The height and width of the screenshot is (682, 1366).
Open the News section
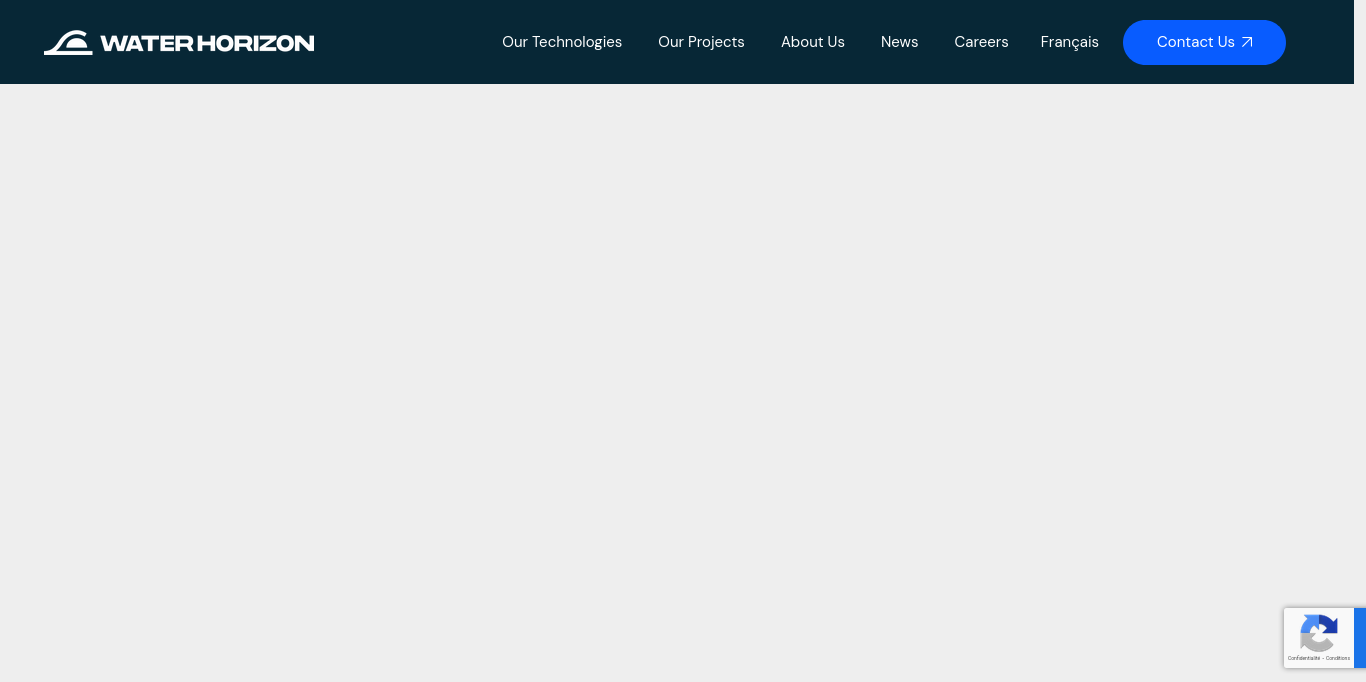point(899,42)
